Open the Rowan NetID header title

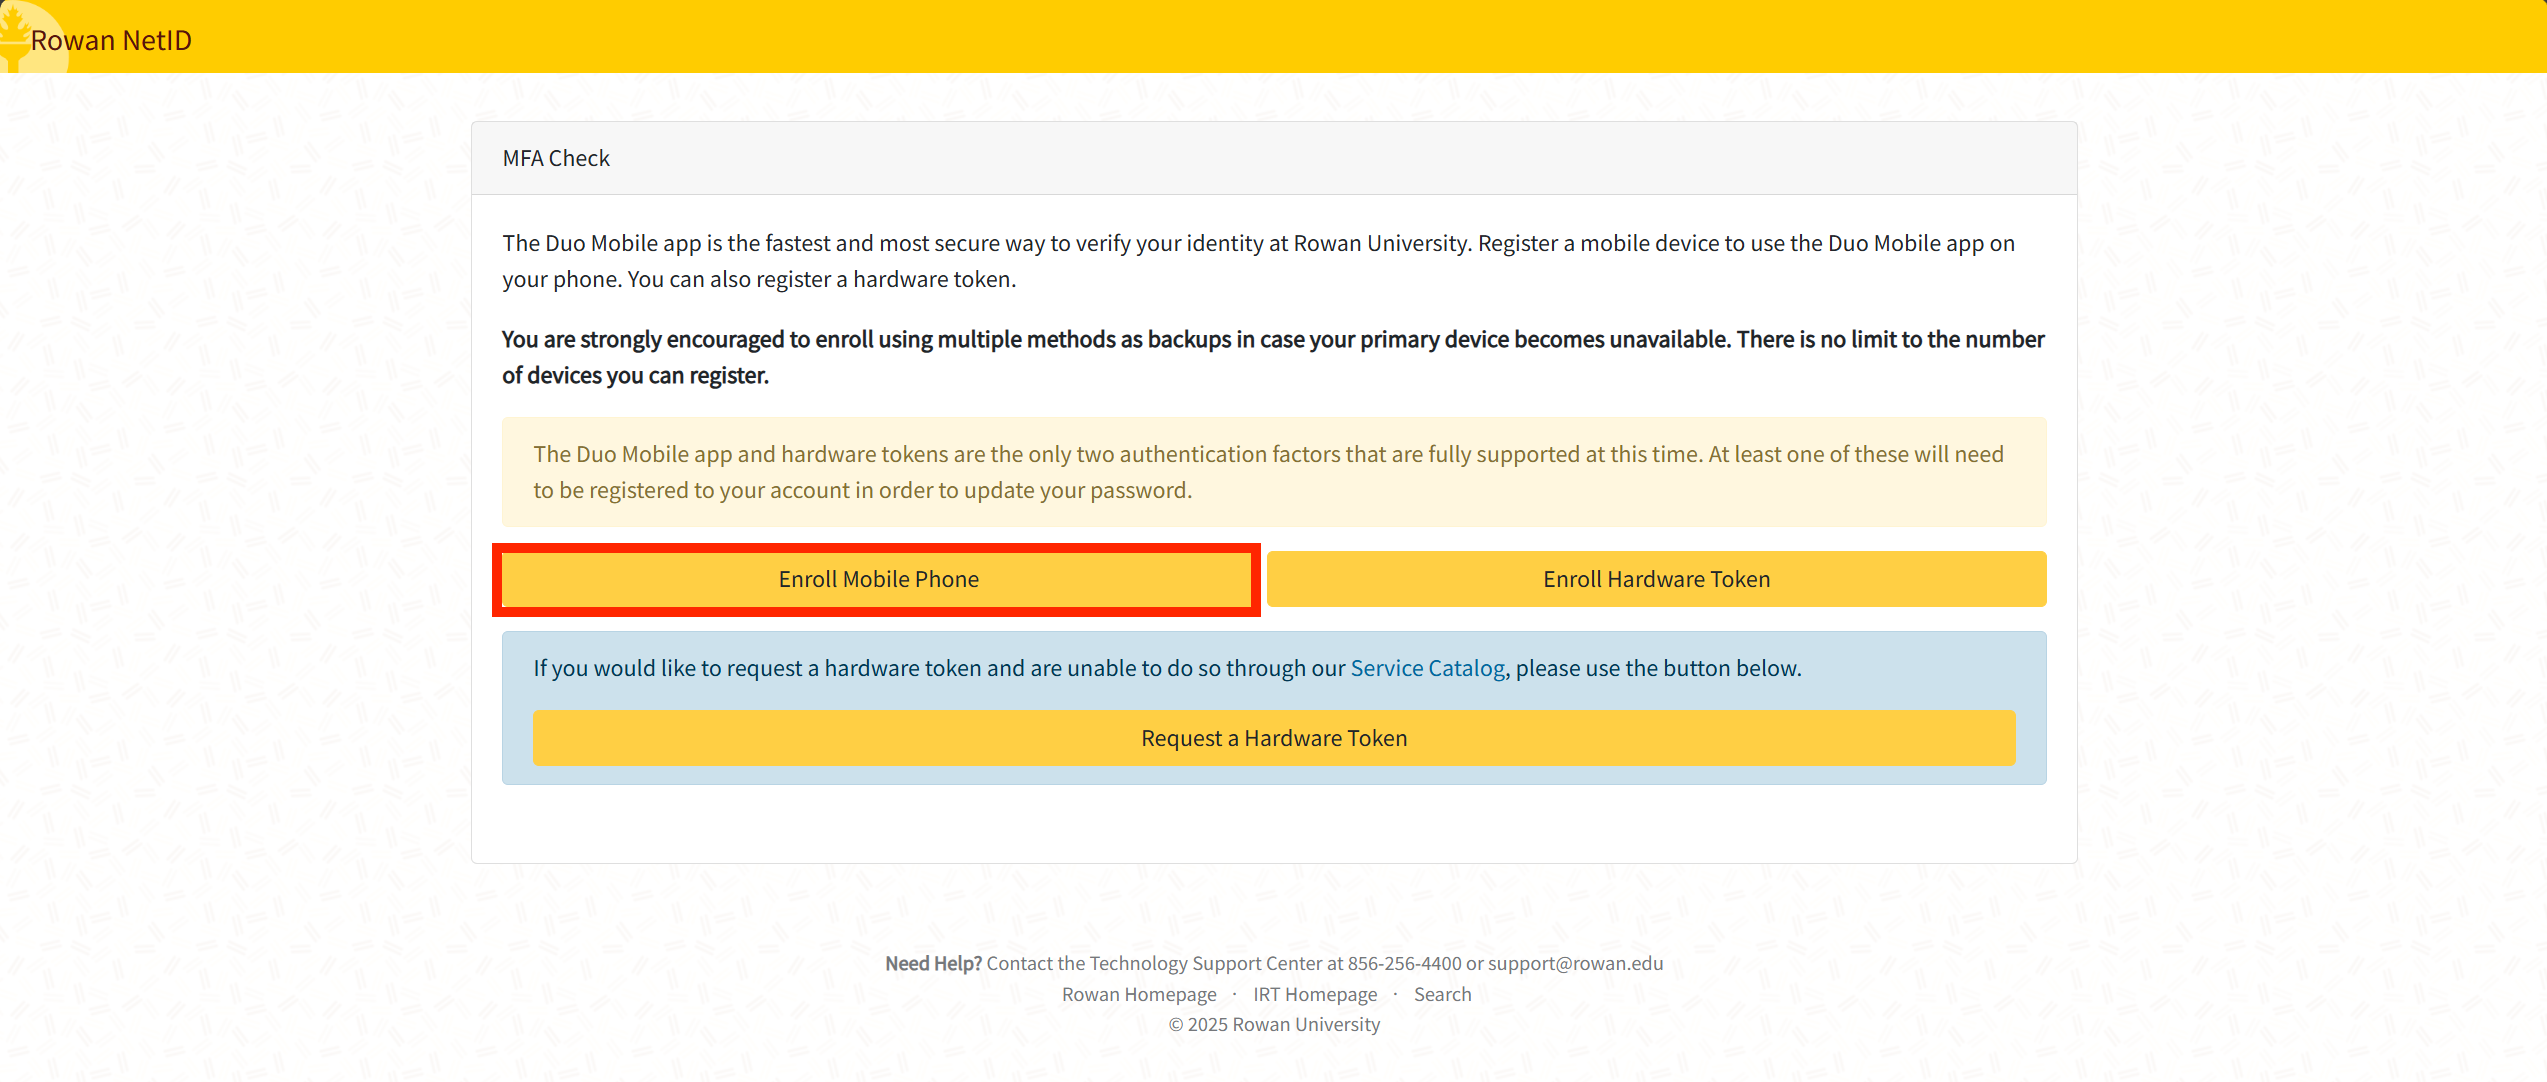pyautogui.click(x=111, y=40)
